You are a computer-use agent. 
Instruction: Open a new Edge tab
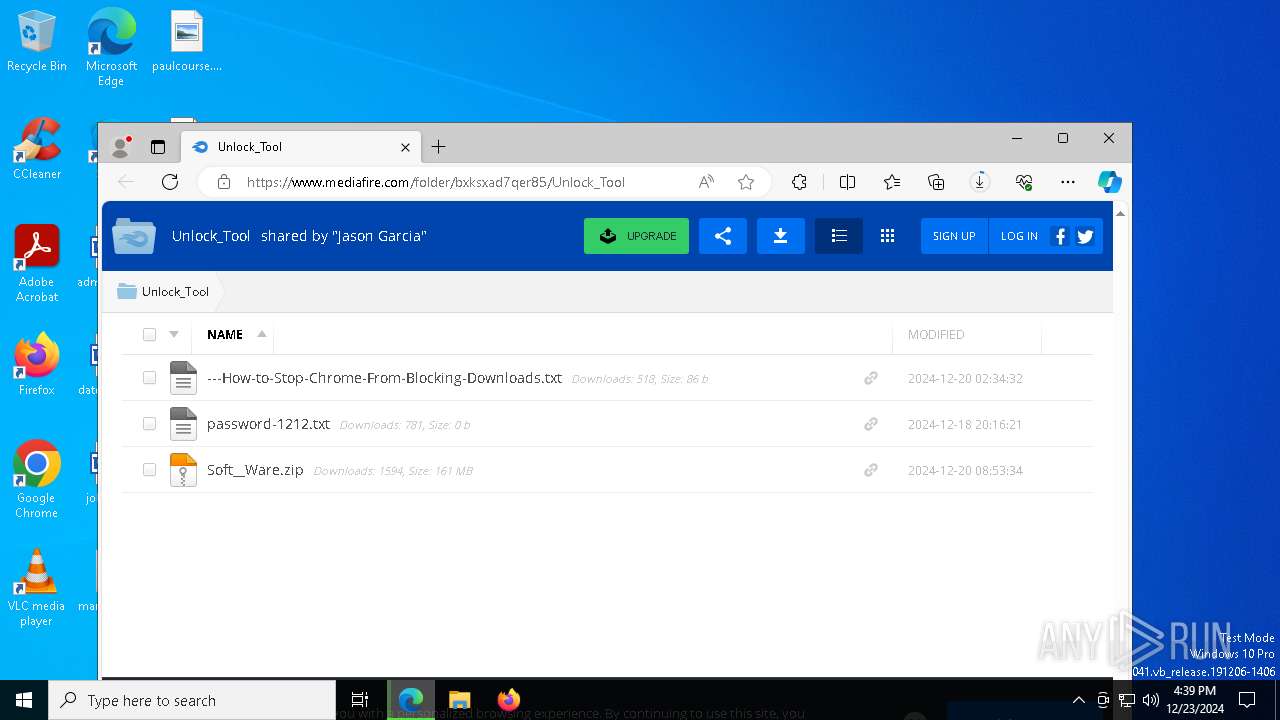(x=438, y=147)
